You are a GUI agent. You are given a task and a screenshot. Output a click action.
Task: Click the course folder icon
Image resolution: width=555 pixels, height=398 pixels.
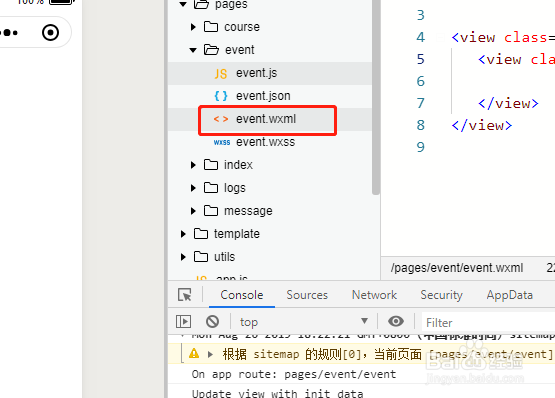(x=211, y=27)
